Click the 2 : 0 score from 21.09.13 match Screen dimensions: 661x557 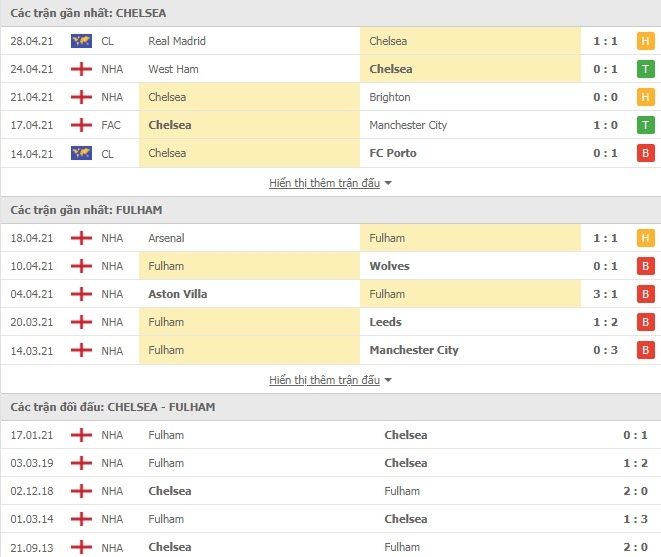[635, 547]
